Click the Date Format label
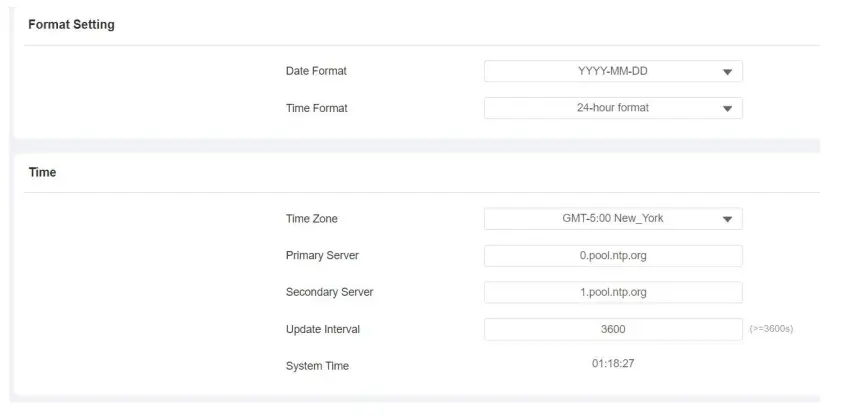The image size is (844, 417). click(316, 71)
